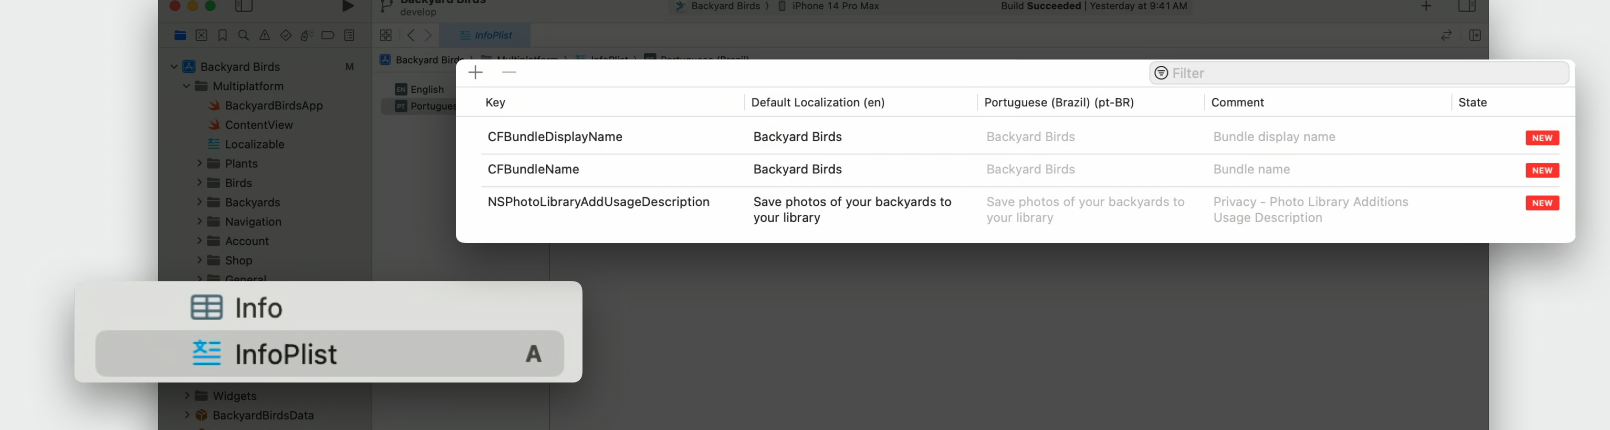
Task: Select InfoPlist string catalog in navigator
Action: coord(329,354)
